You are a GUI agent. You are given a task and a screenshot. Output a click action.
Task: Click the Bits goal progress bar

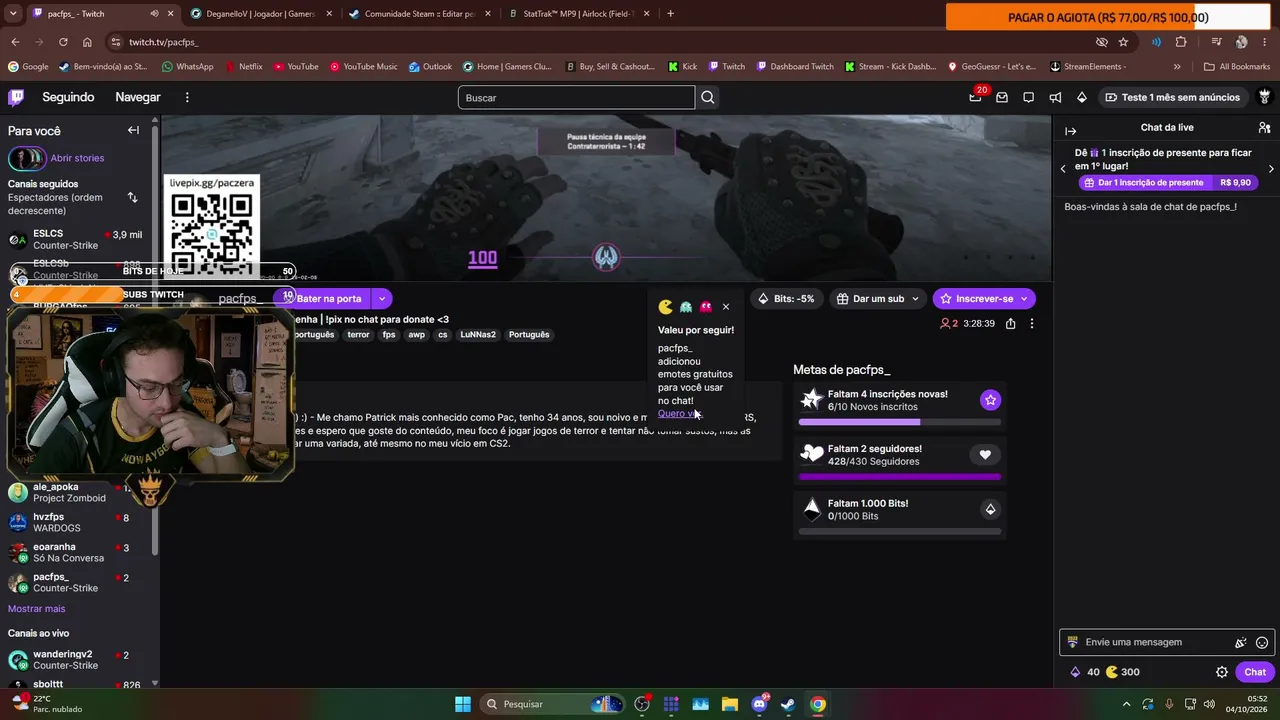[x=899, y=532]
